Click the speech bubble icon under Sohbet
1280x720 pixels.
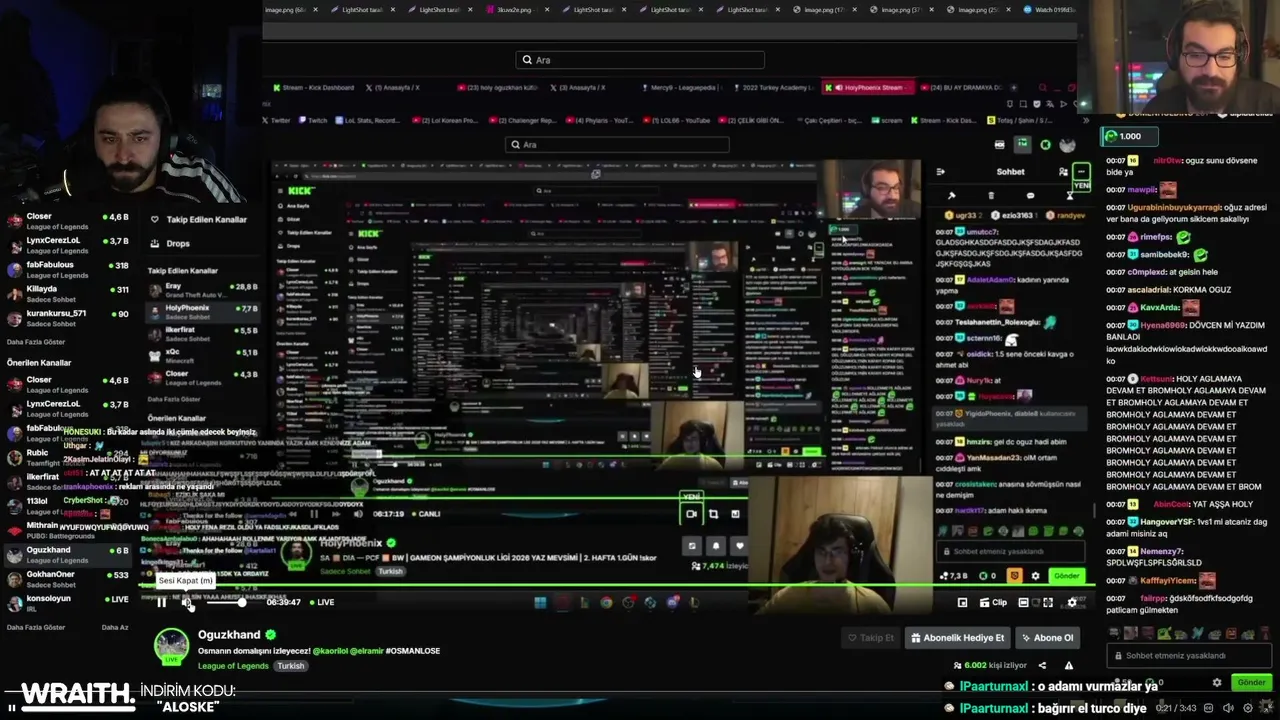click(x=1030, y=196)
